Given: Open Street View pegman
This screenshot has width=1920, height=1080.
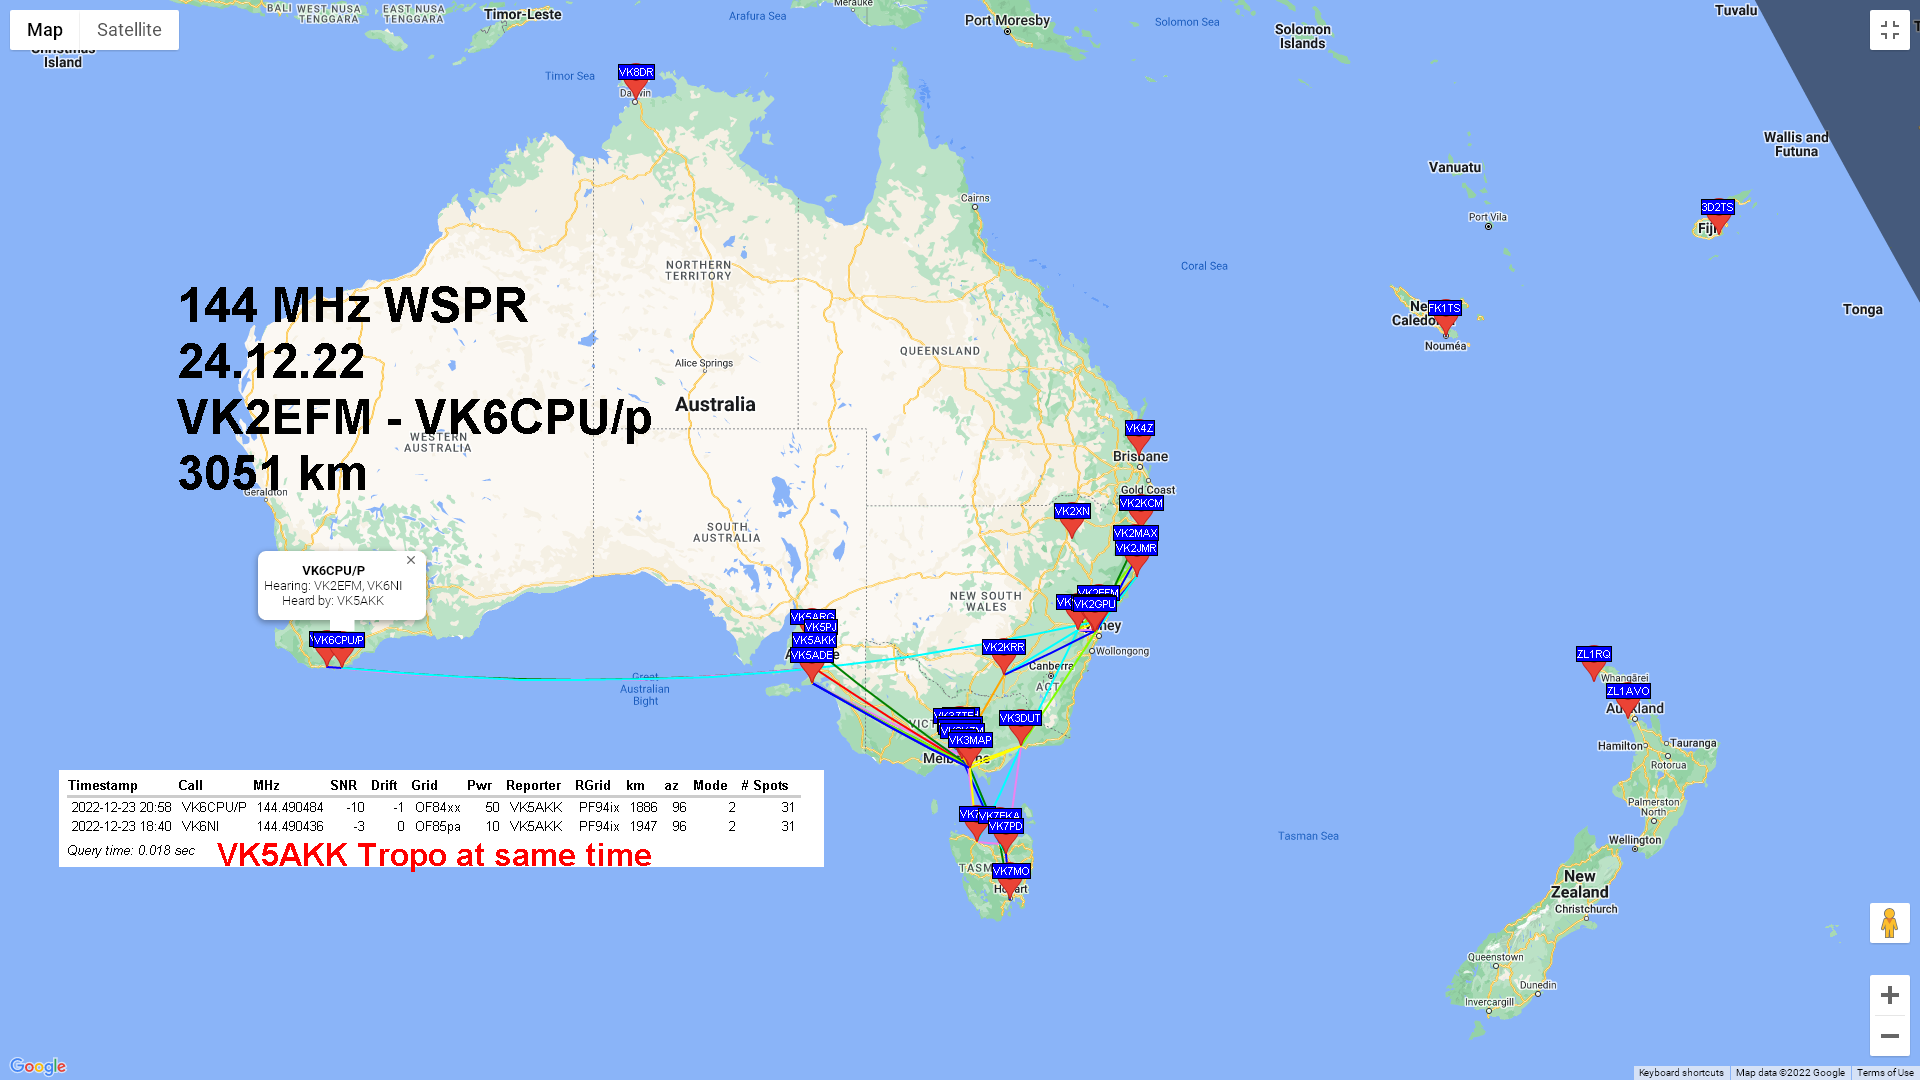Looking at the screenshot, I should pyautogui.click(x=1889, y=923).
